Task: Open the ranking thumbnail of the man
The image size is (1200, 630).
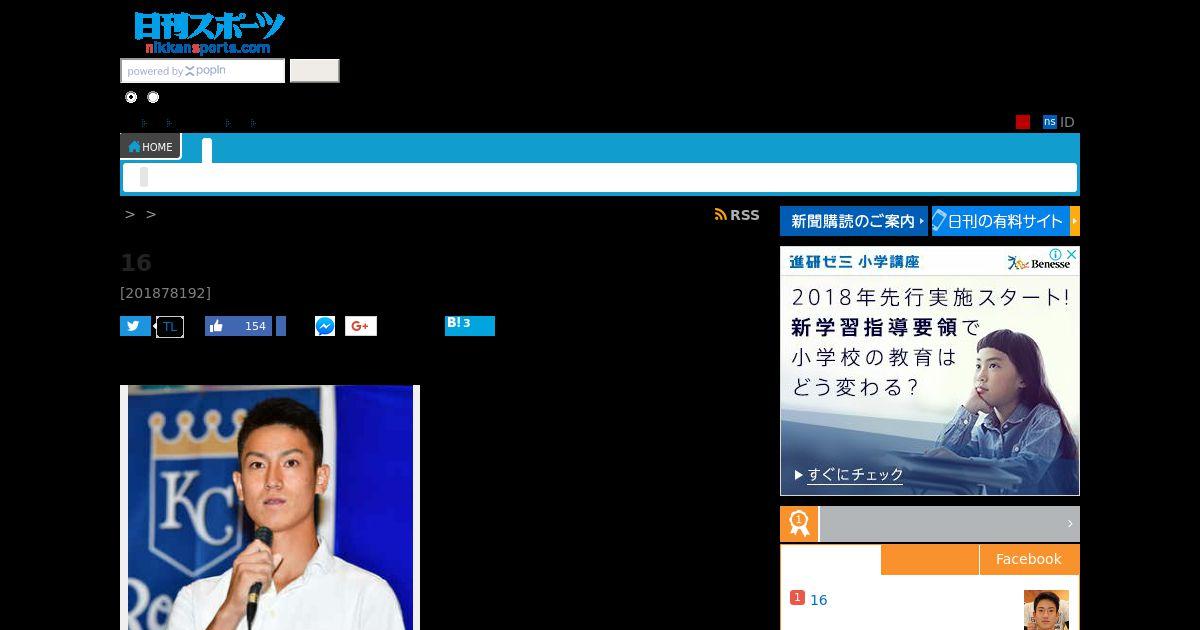Action: (1046, 610)
